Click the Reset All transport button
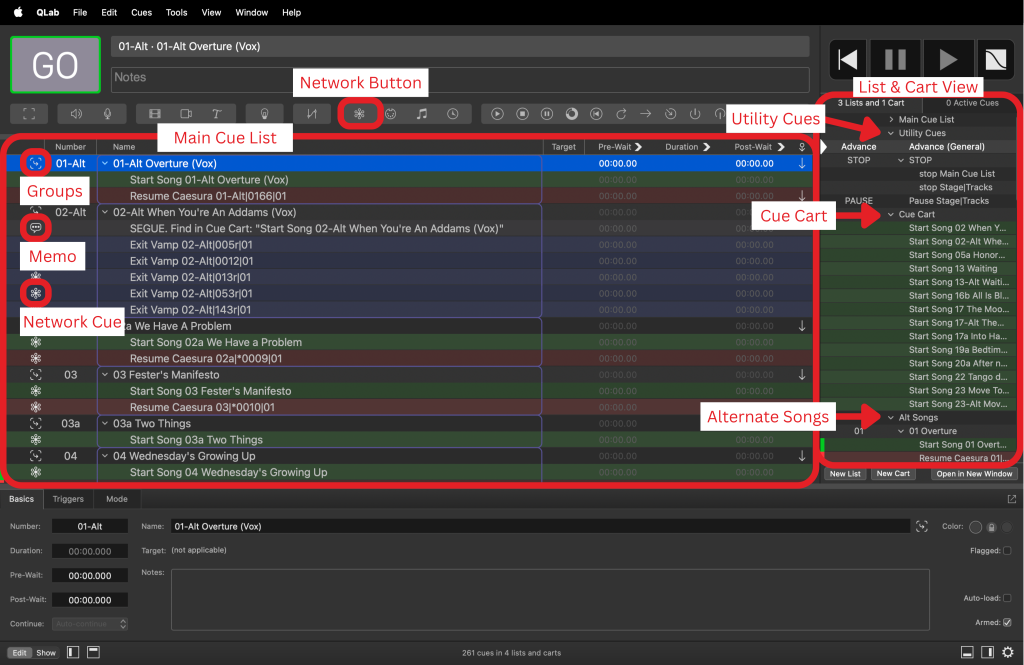The width and height of the screenshot is (1024, 665). click(848, 60)
